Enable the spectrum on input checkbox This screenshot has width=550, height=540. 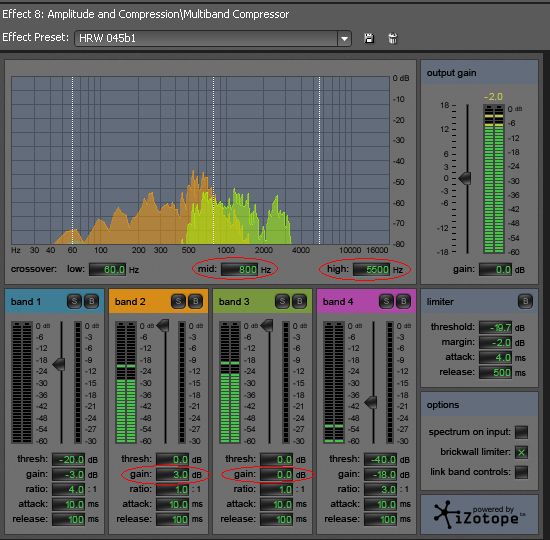click(521, 432)
